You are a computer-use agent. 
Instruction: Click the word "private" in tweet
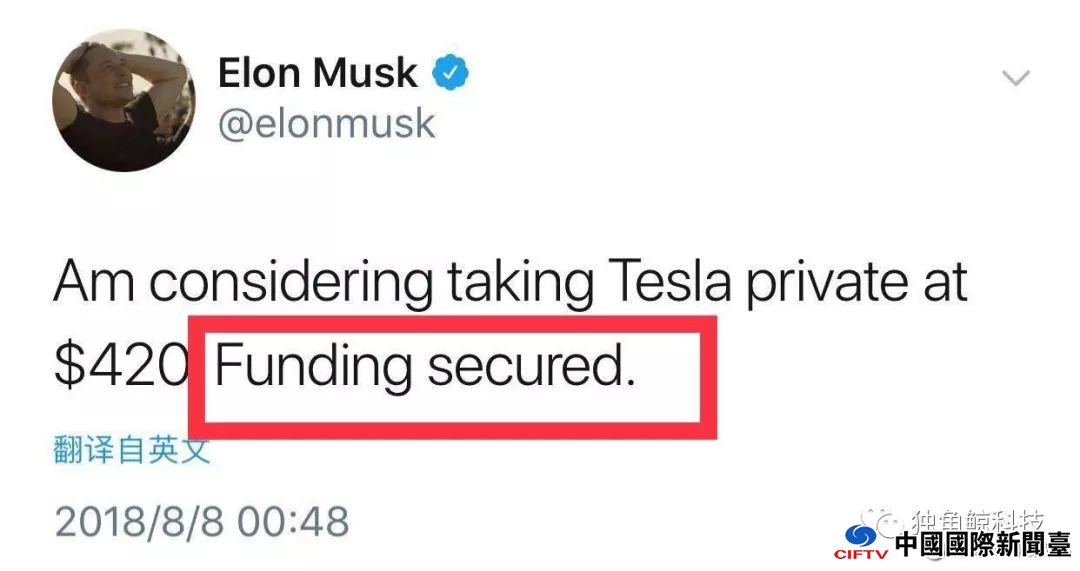pyautogui.click(x=829, y=284)
